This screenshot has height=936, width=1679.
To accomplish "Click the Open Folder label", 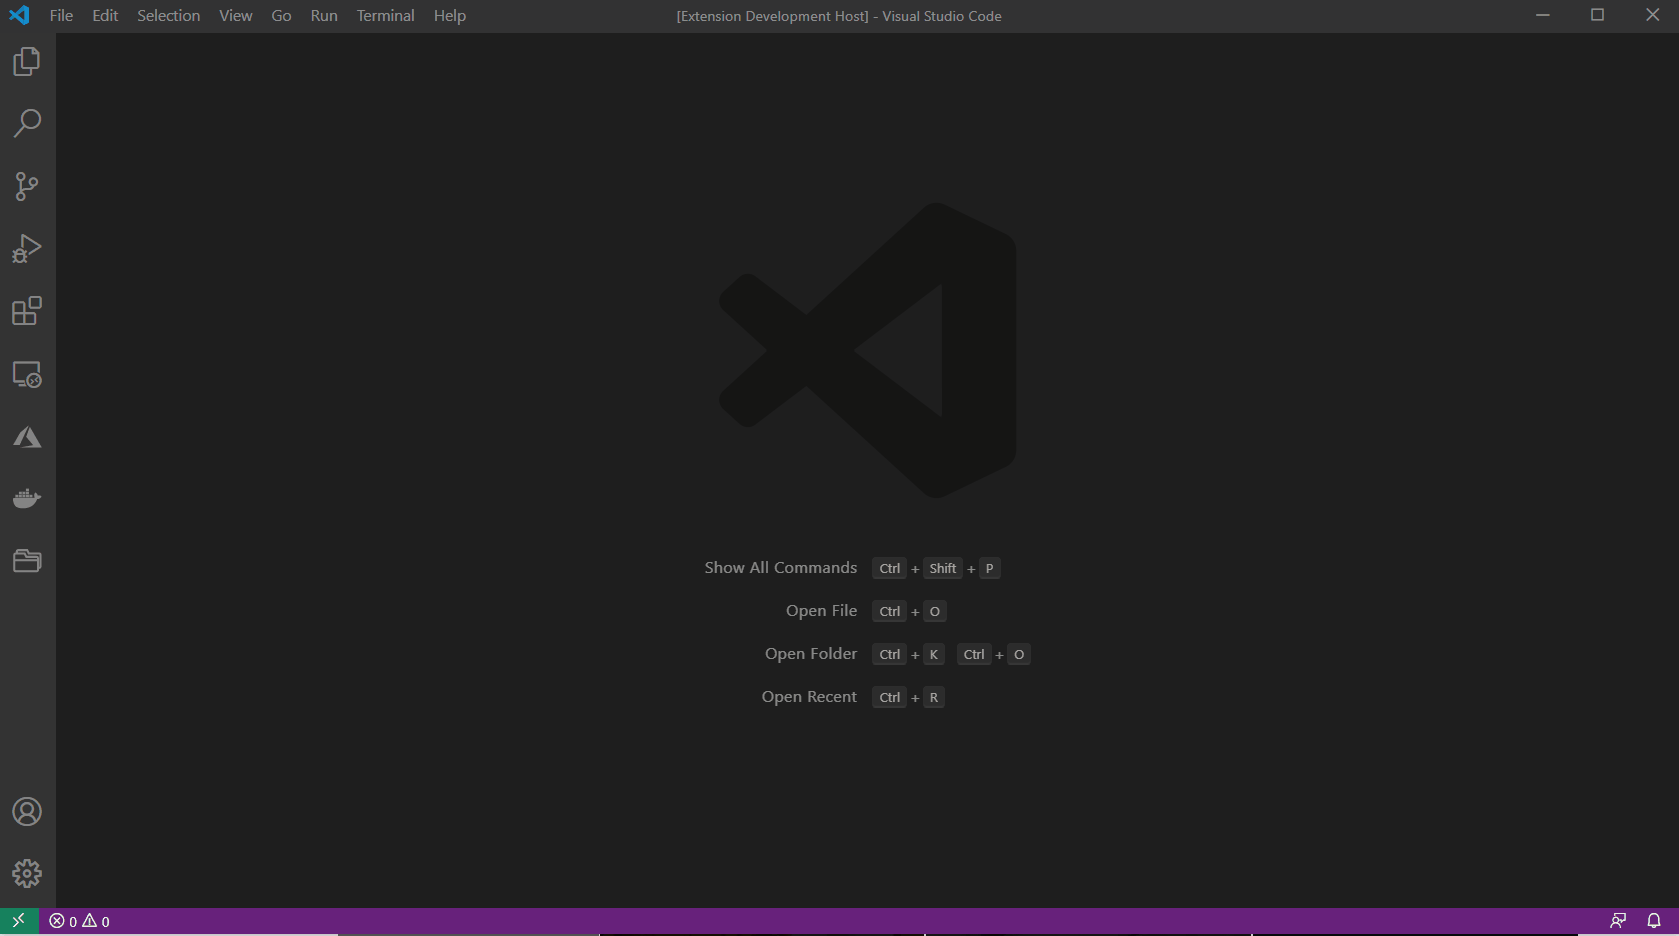I will coord(811,654).
